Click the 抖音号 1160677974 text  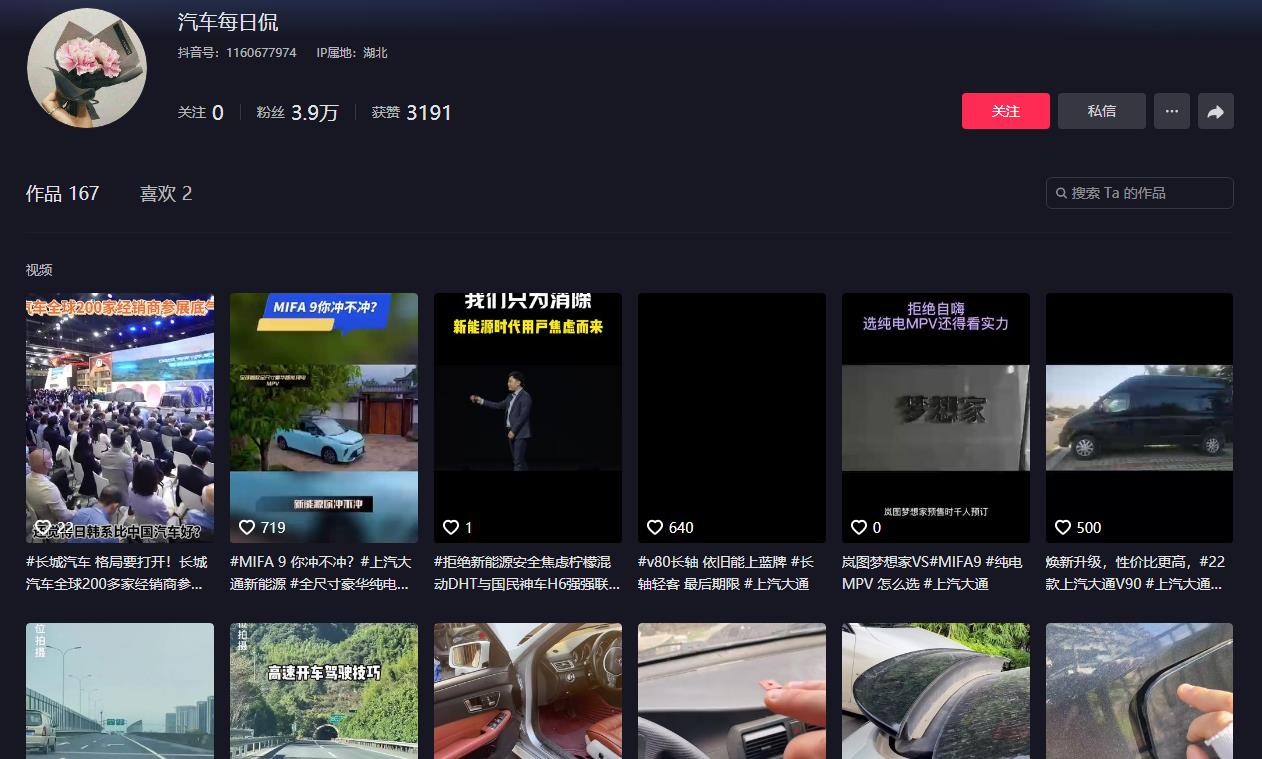click(x=237, y=52)
